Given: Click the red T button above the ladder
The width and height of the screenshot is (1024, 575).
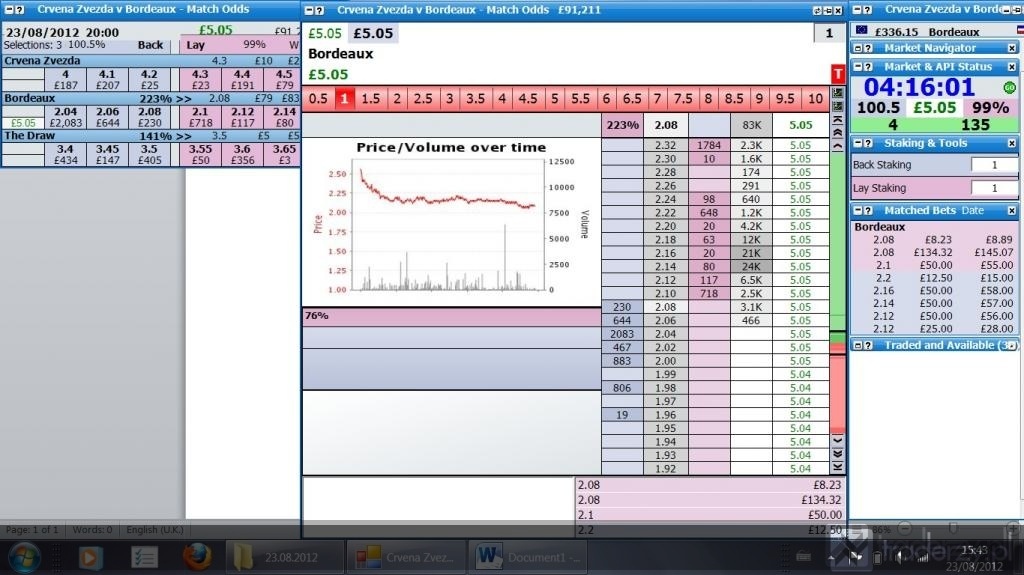Looking at the screenshot, I should coord(838,74).
